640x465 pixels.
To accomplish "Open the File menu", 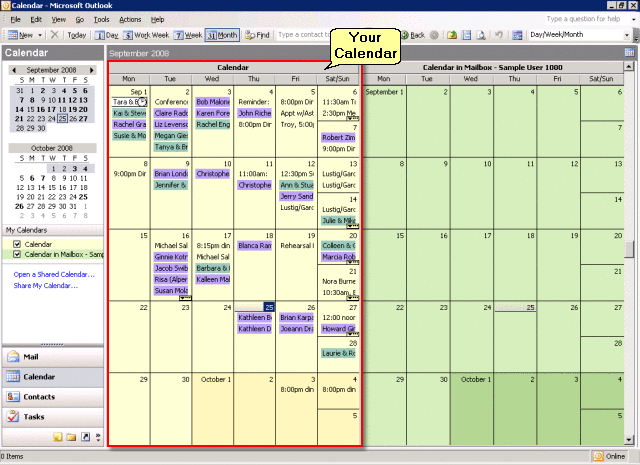I will point(16,19).
